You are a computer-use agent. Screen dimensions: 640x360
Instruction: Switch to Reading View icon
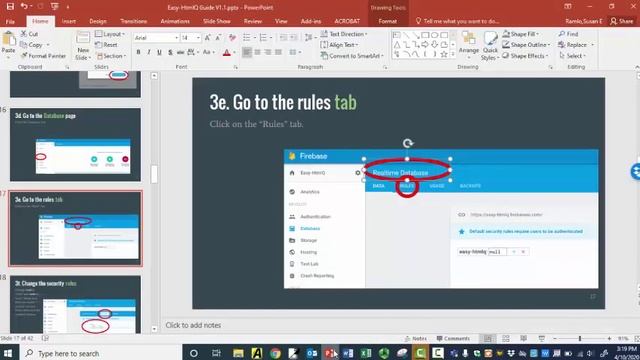pyautogui.click(x=524, y=338)
